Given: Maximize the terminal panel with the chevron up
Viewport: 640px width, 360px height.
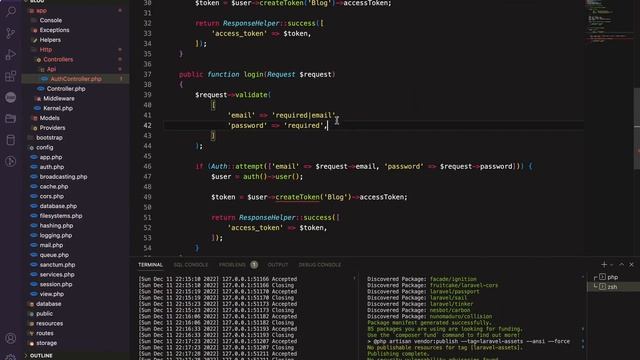Looking at the screenshot, I should (622, 264).
